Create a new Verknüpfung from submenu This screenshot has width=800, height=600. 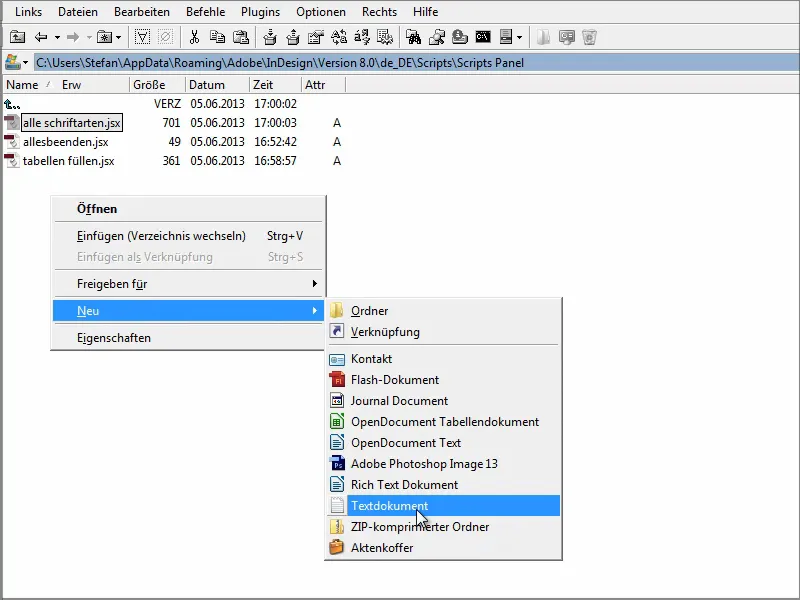pos(443,332)
